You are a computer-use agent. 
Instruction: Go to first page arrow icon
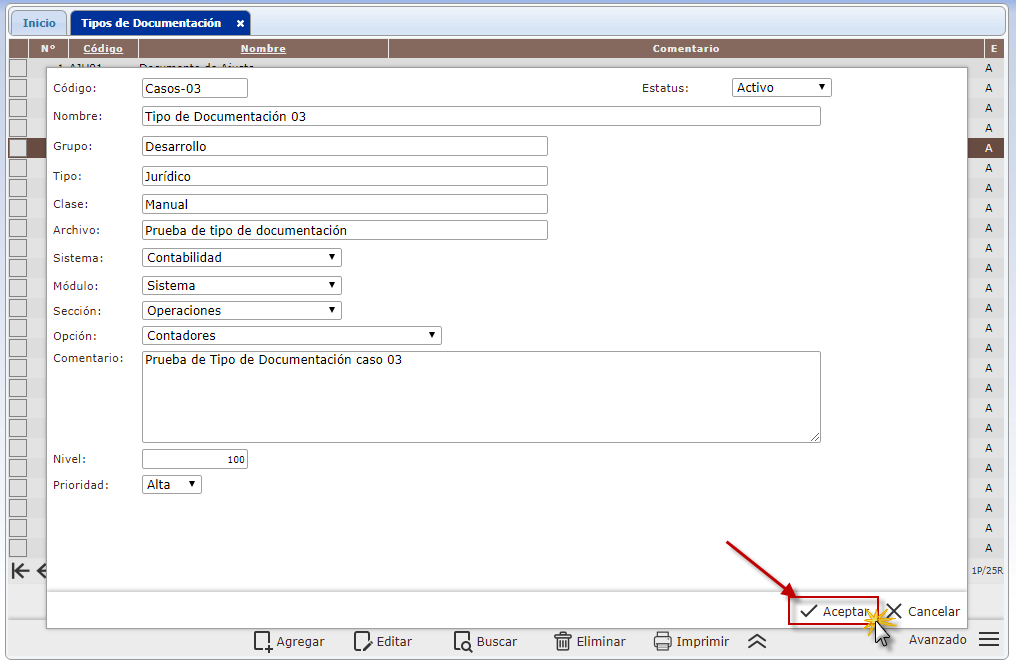click(20, 571)
